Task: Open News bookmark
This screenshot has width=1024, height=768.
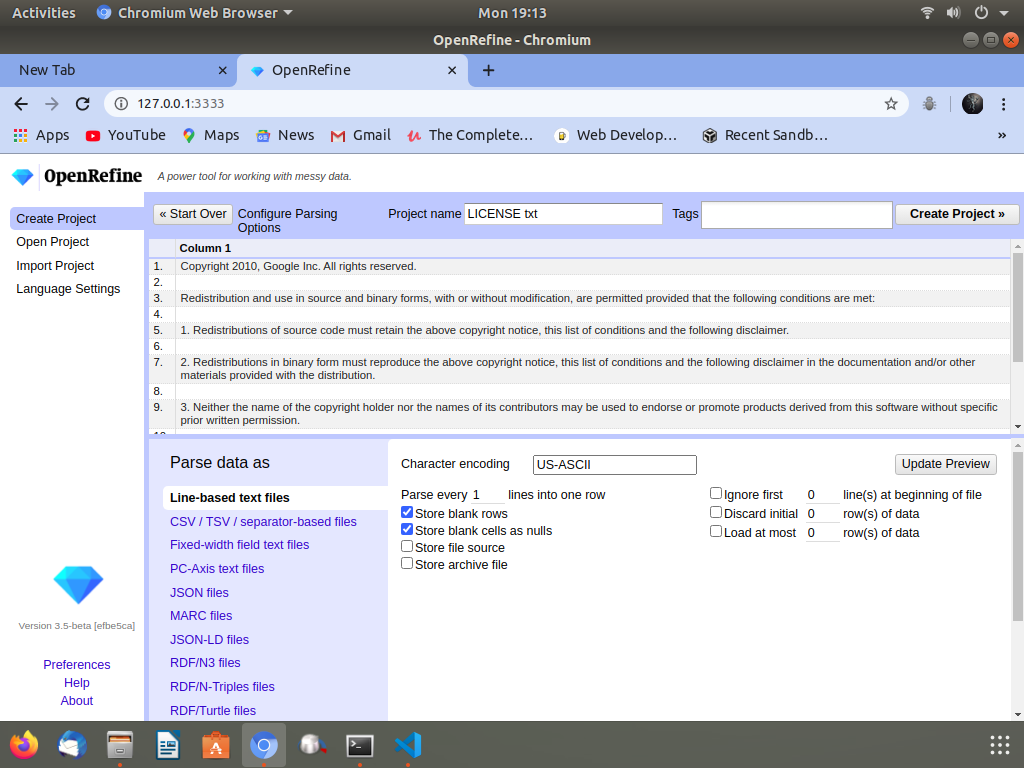Action: pos(285,135)
